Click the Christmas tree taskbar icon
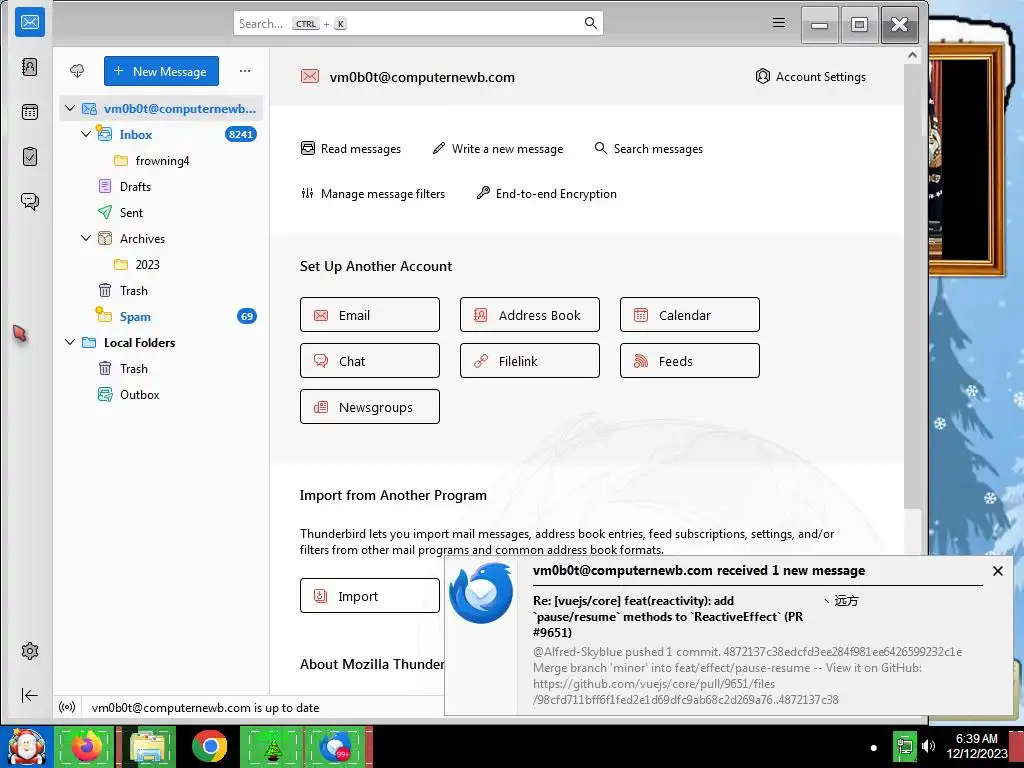This screenshot has width=1024, height=768. point(272,746)
